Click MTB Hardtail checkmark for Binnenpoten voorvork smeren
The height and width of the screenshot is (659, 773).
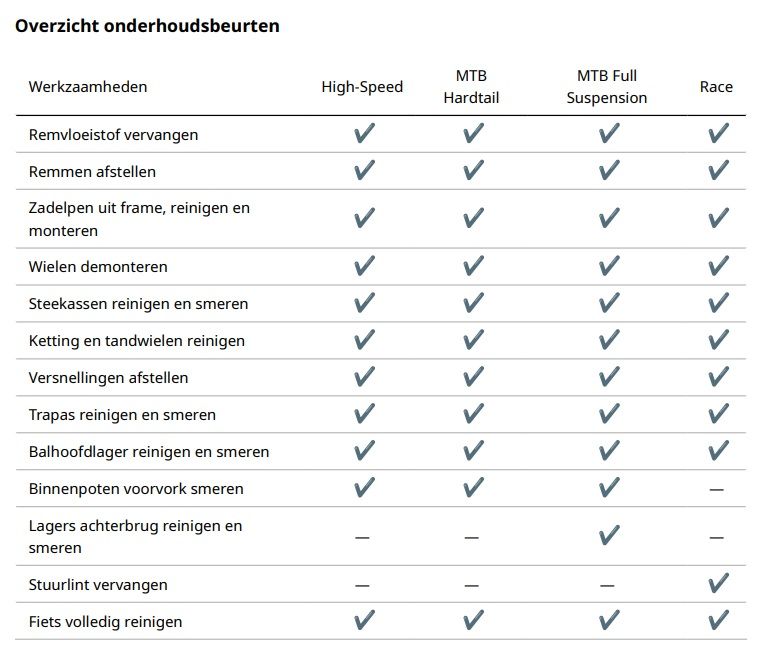pyautogui.click(x=473, y=488)
